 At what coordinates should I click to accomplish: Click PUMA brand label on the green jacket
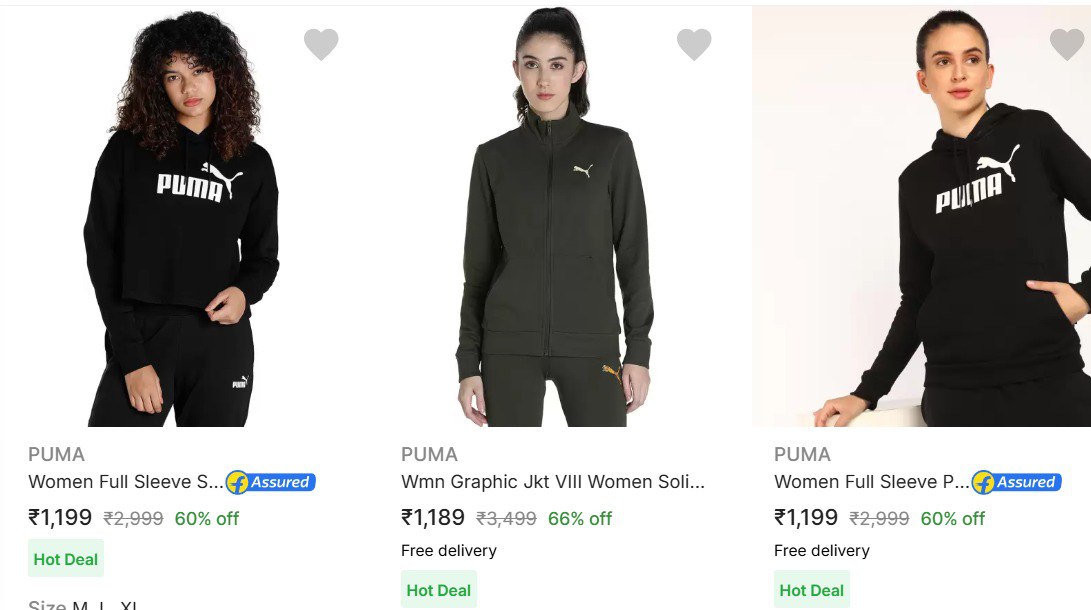(x=429, y=454)
